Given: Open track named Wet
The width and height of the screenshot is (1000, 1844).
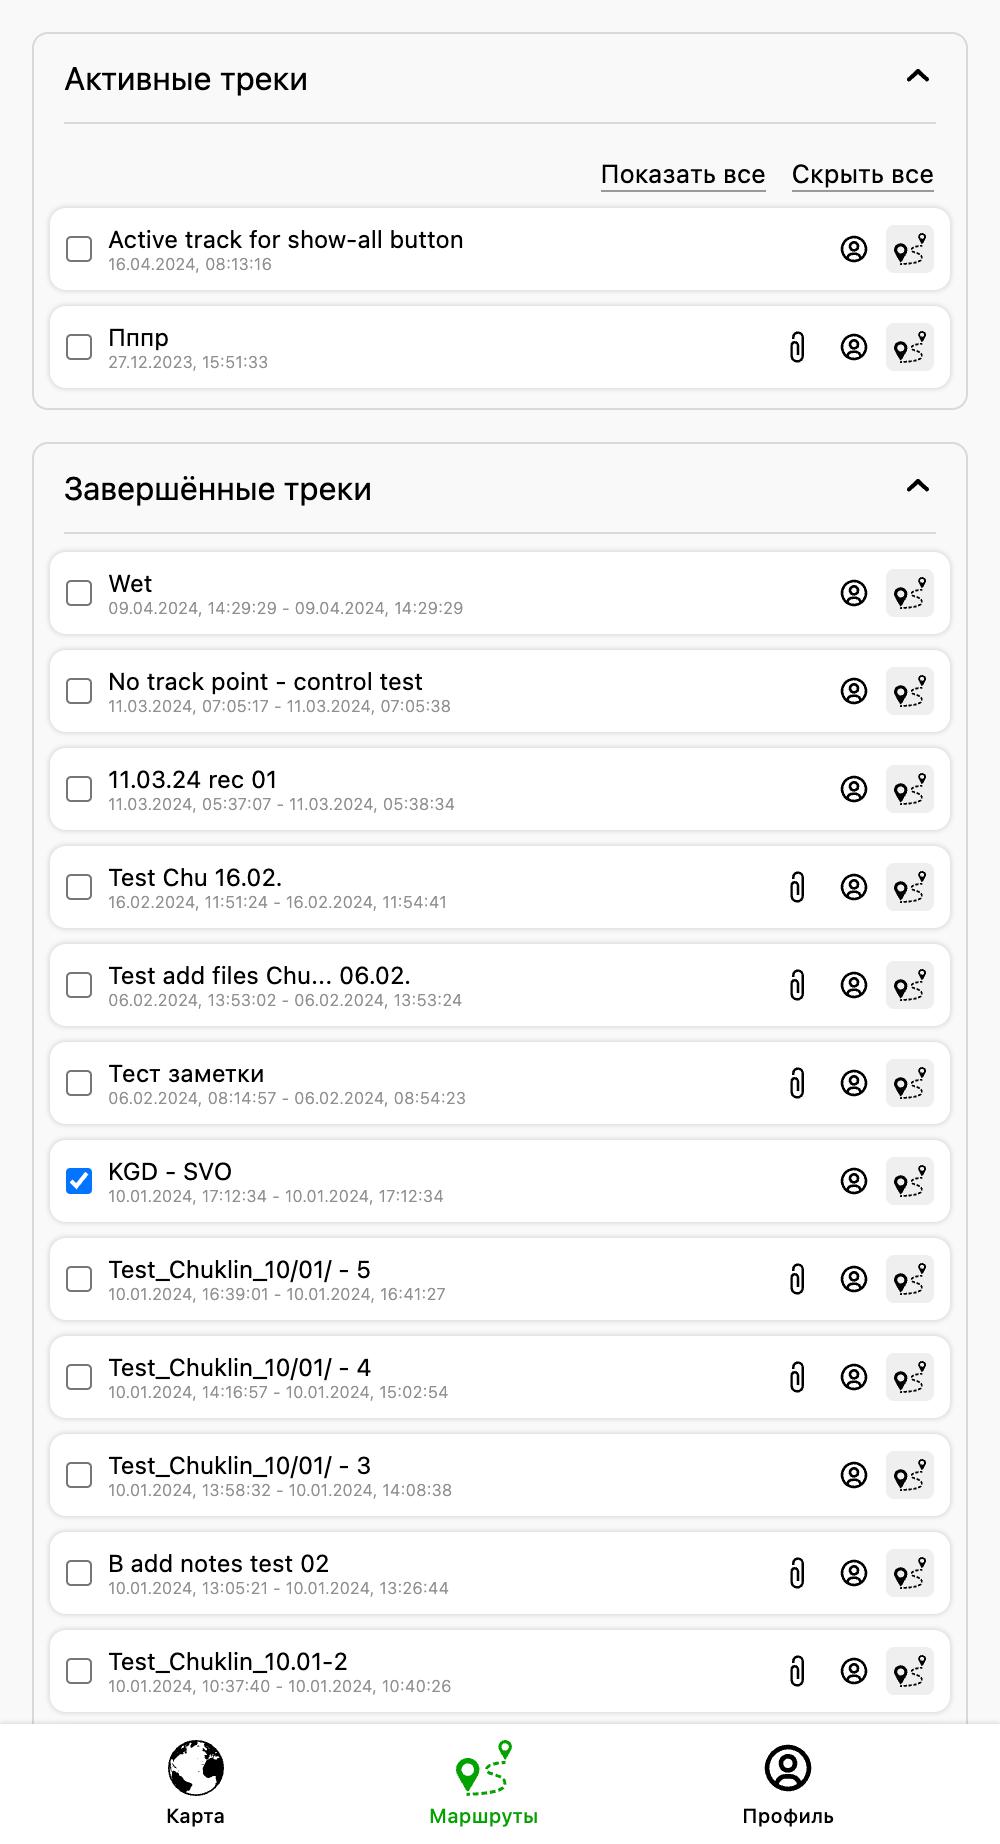Looking at the screenshot, I should (x=130, y=584).
